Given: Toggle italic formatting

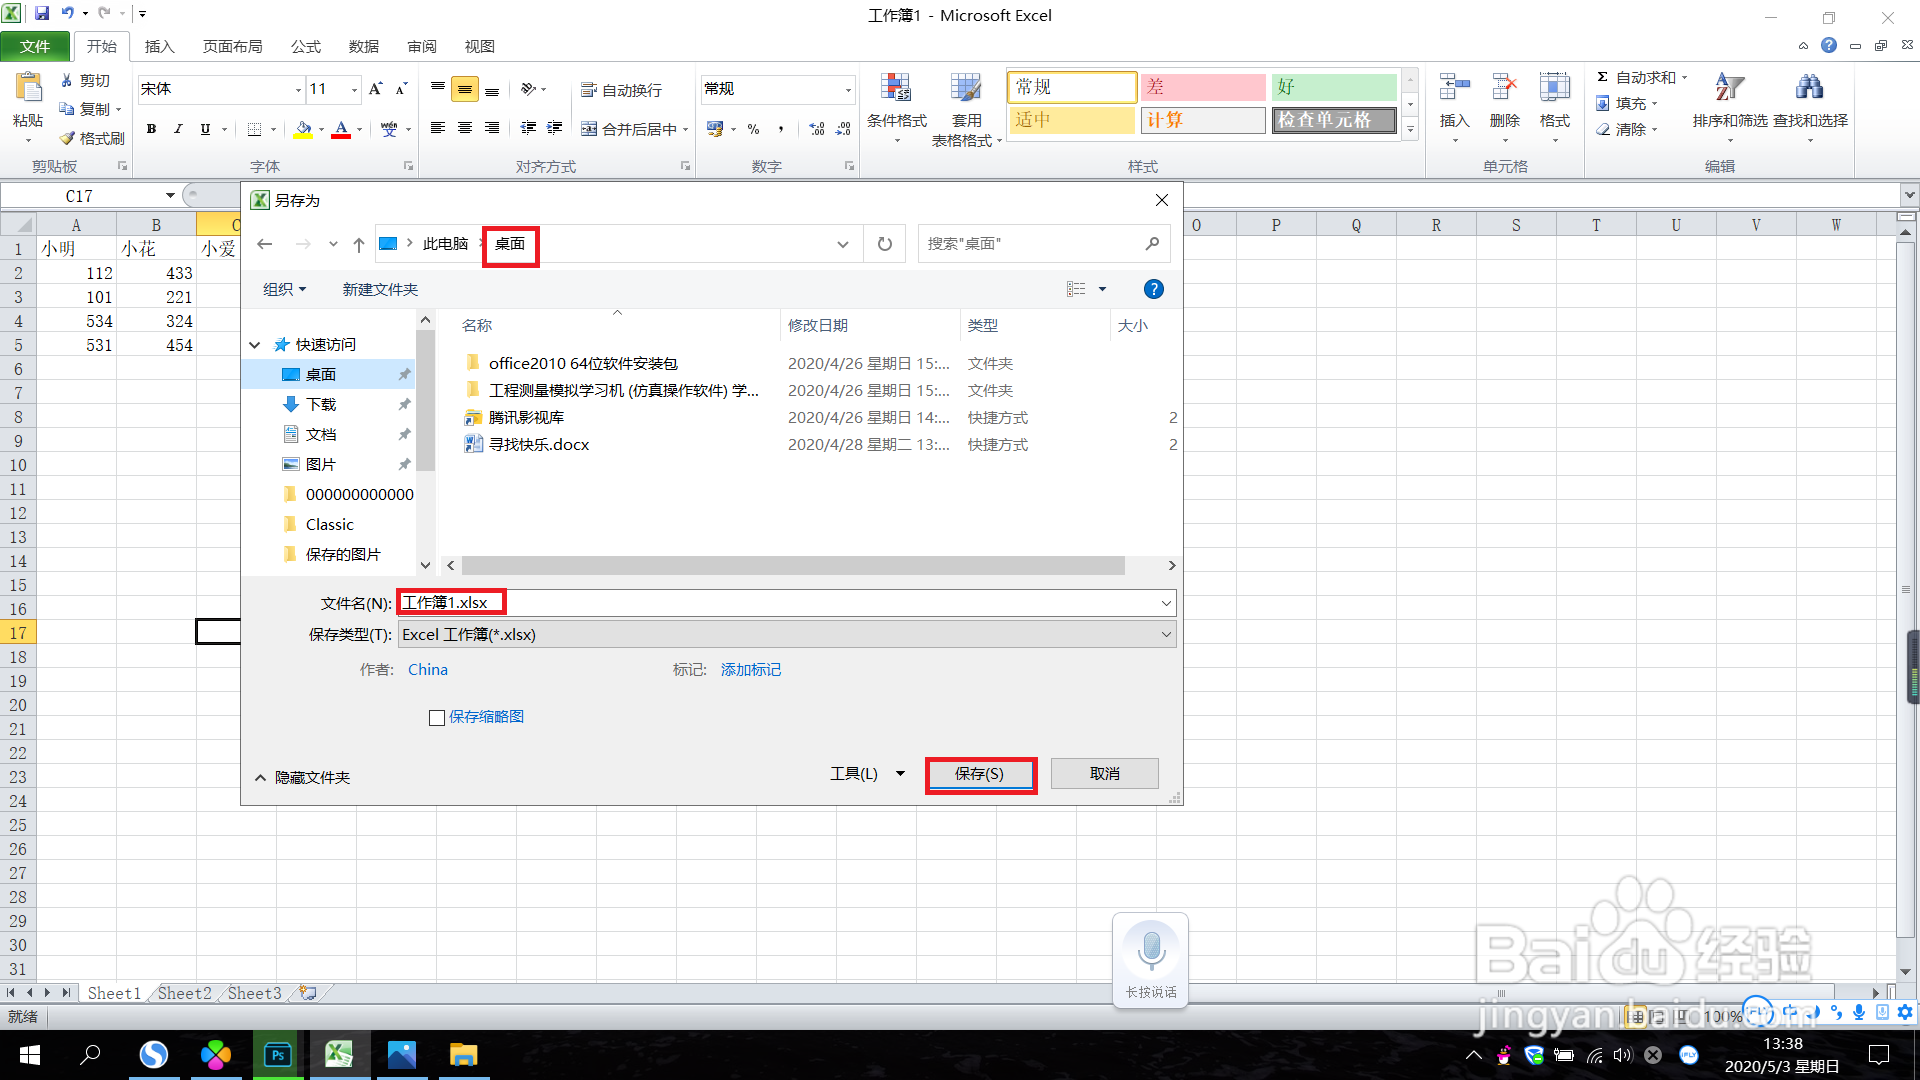Looking at the screenshot, I should (178, 129).
